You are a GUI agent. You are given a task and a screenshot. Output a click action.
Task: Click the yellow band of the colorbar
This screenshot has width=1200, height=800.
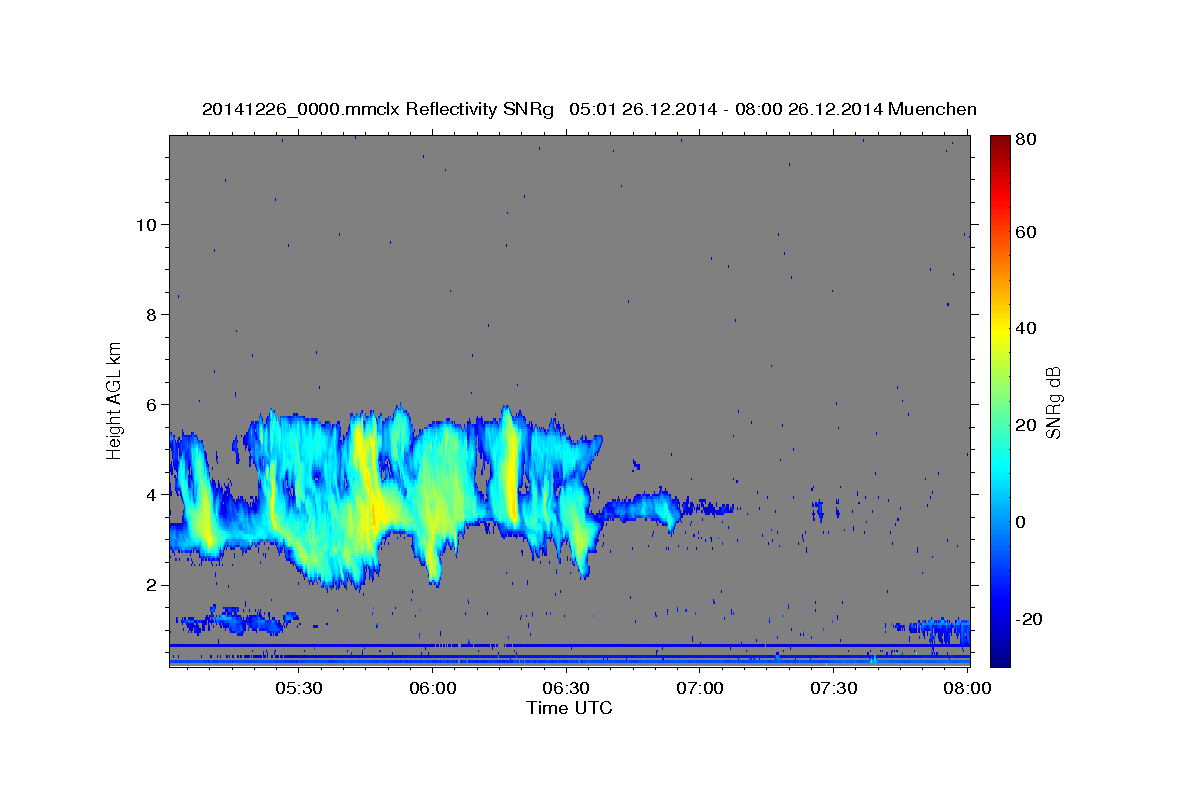(1000, 330)
